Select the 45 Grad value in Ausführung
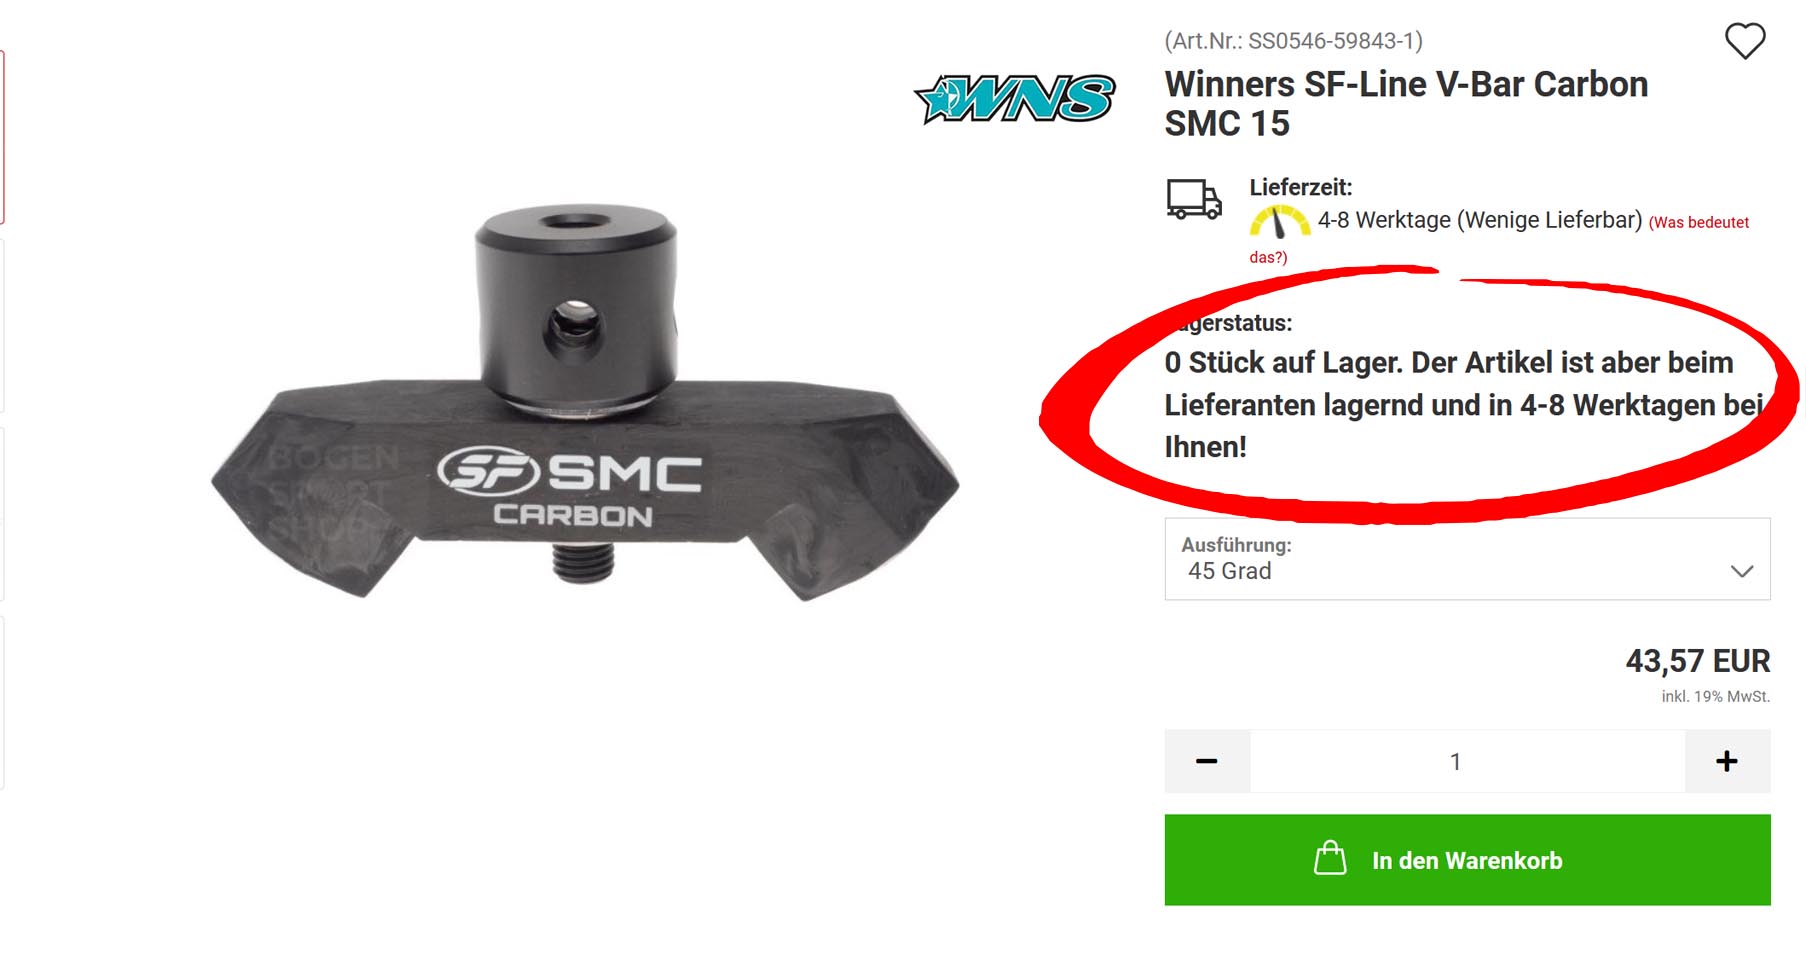 [x=1230, y=571]
